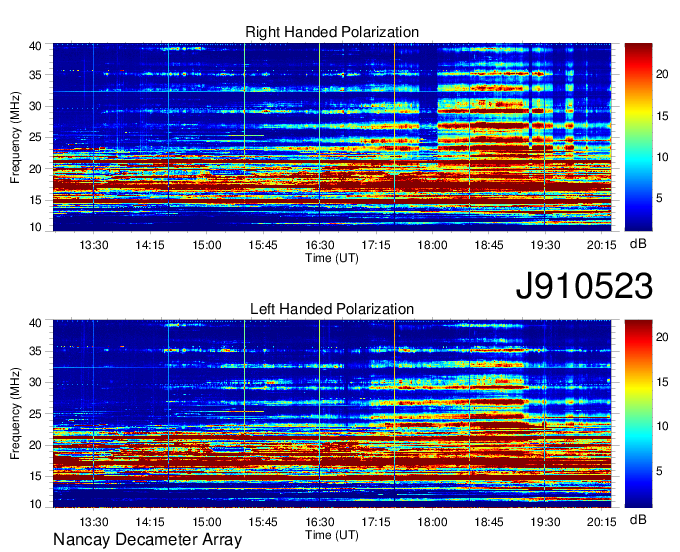Click the bottom plot's "Frequency (MHz)" axis label
This screenshot has width=680, height=552.
tap(15, 414)
